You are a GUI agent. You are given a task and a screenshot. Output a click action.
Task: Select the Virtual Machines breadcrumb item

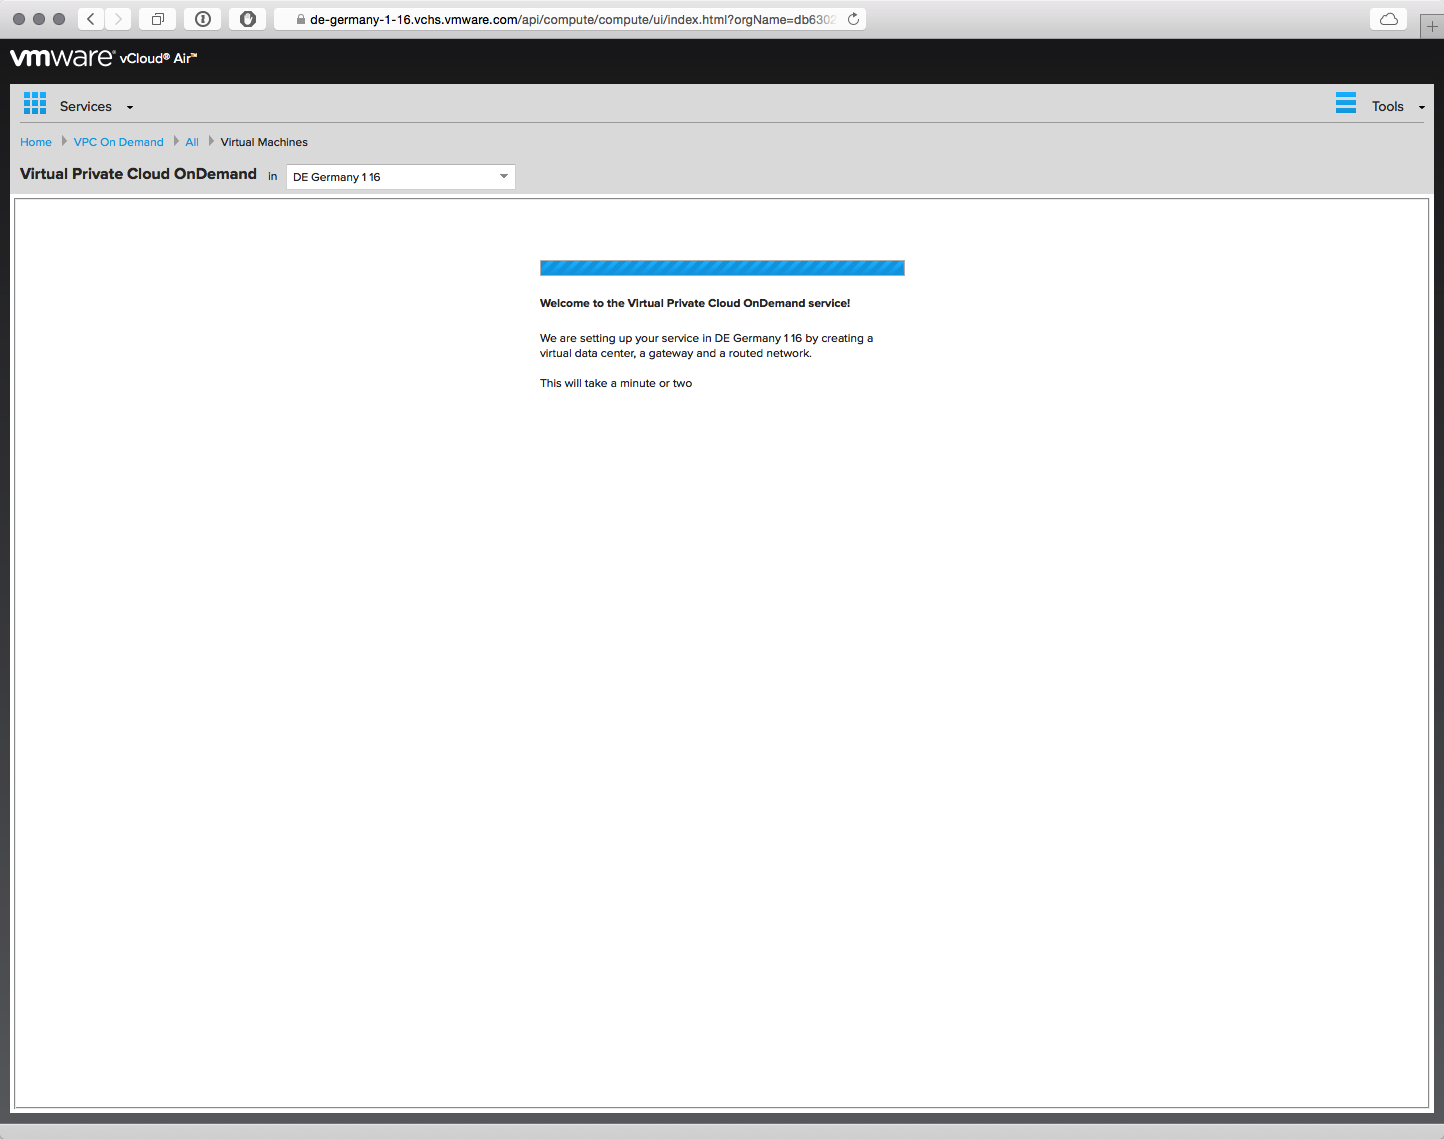tap(264, 142)
